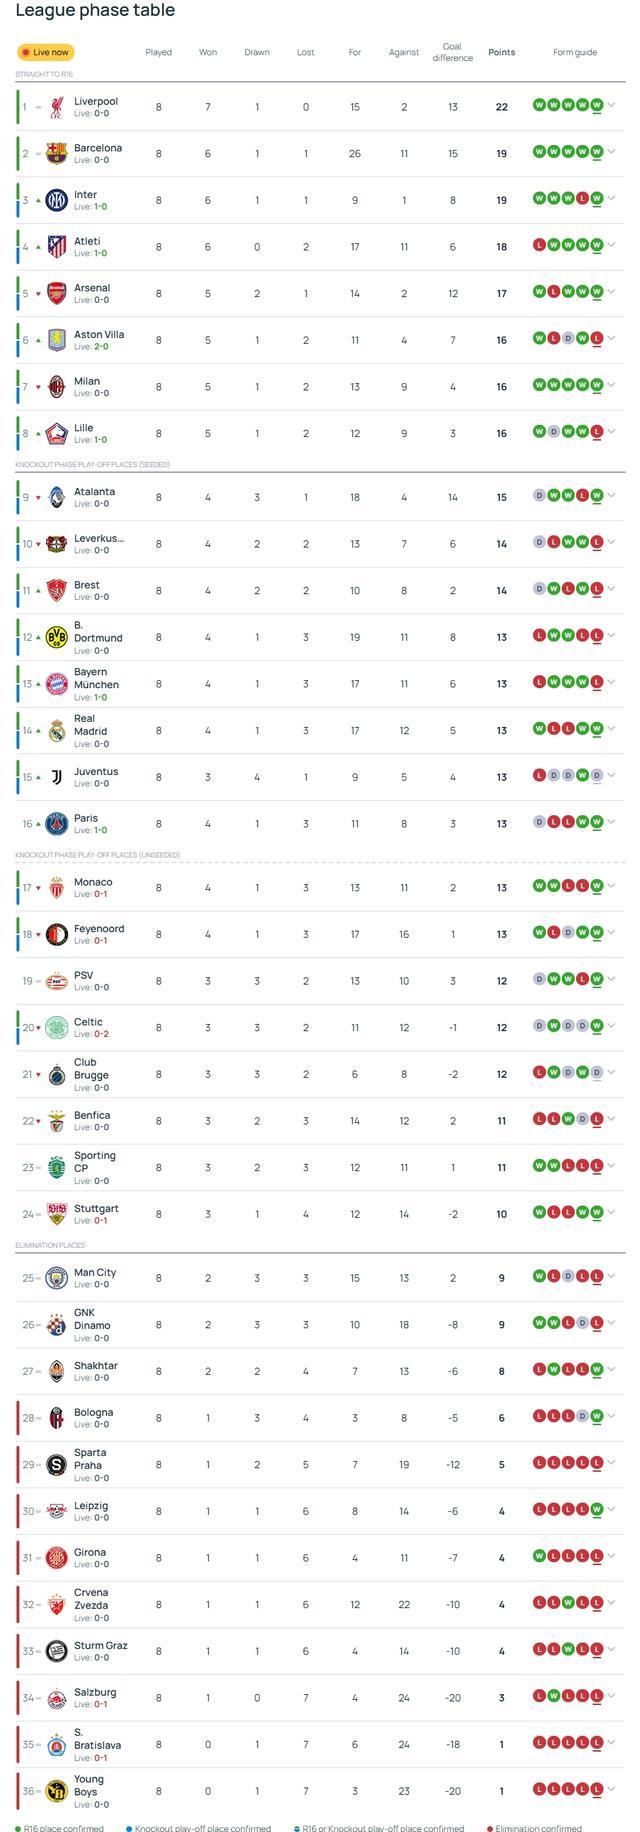
Task: Toggle the Live now switch
Action: pyautogui.click(x=46, y=52)
